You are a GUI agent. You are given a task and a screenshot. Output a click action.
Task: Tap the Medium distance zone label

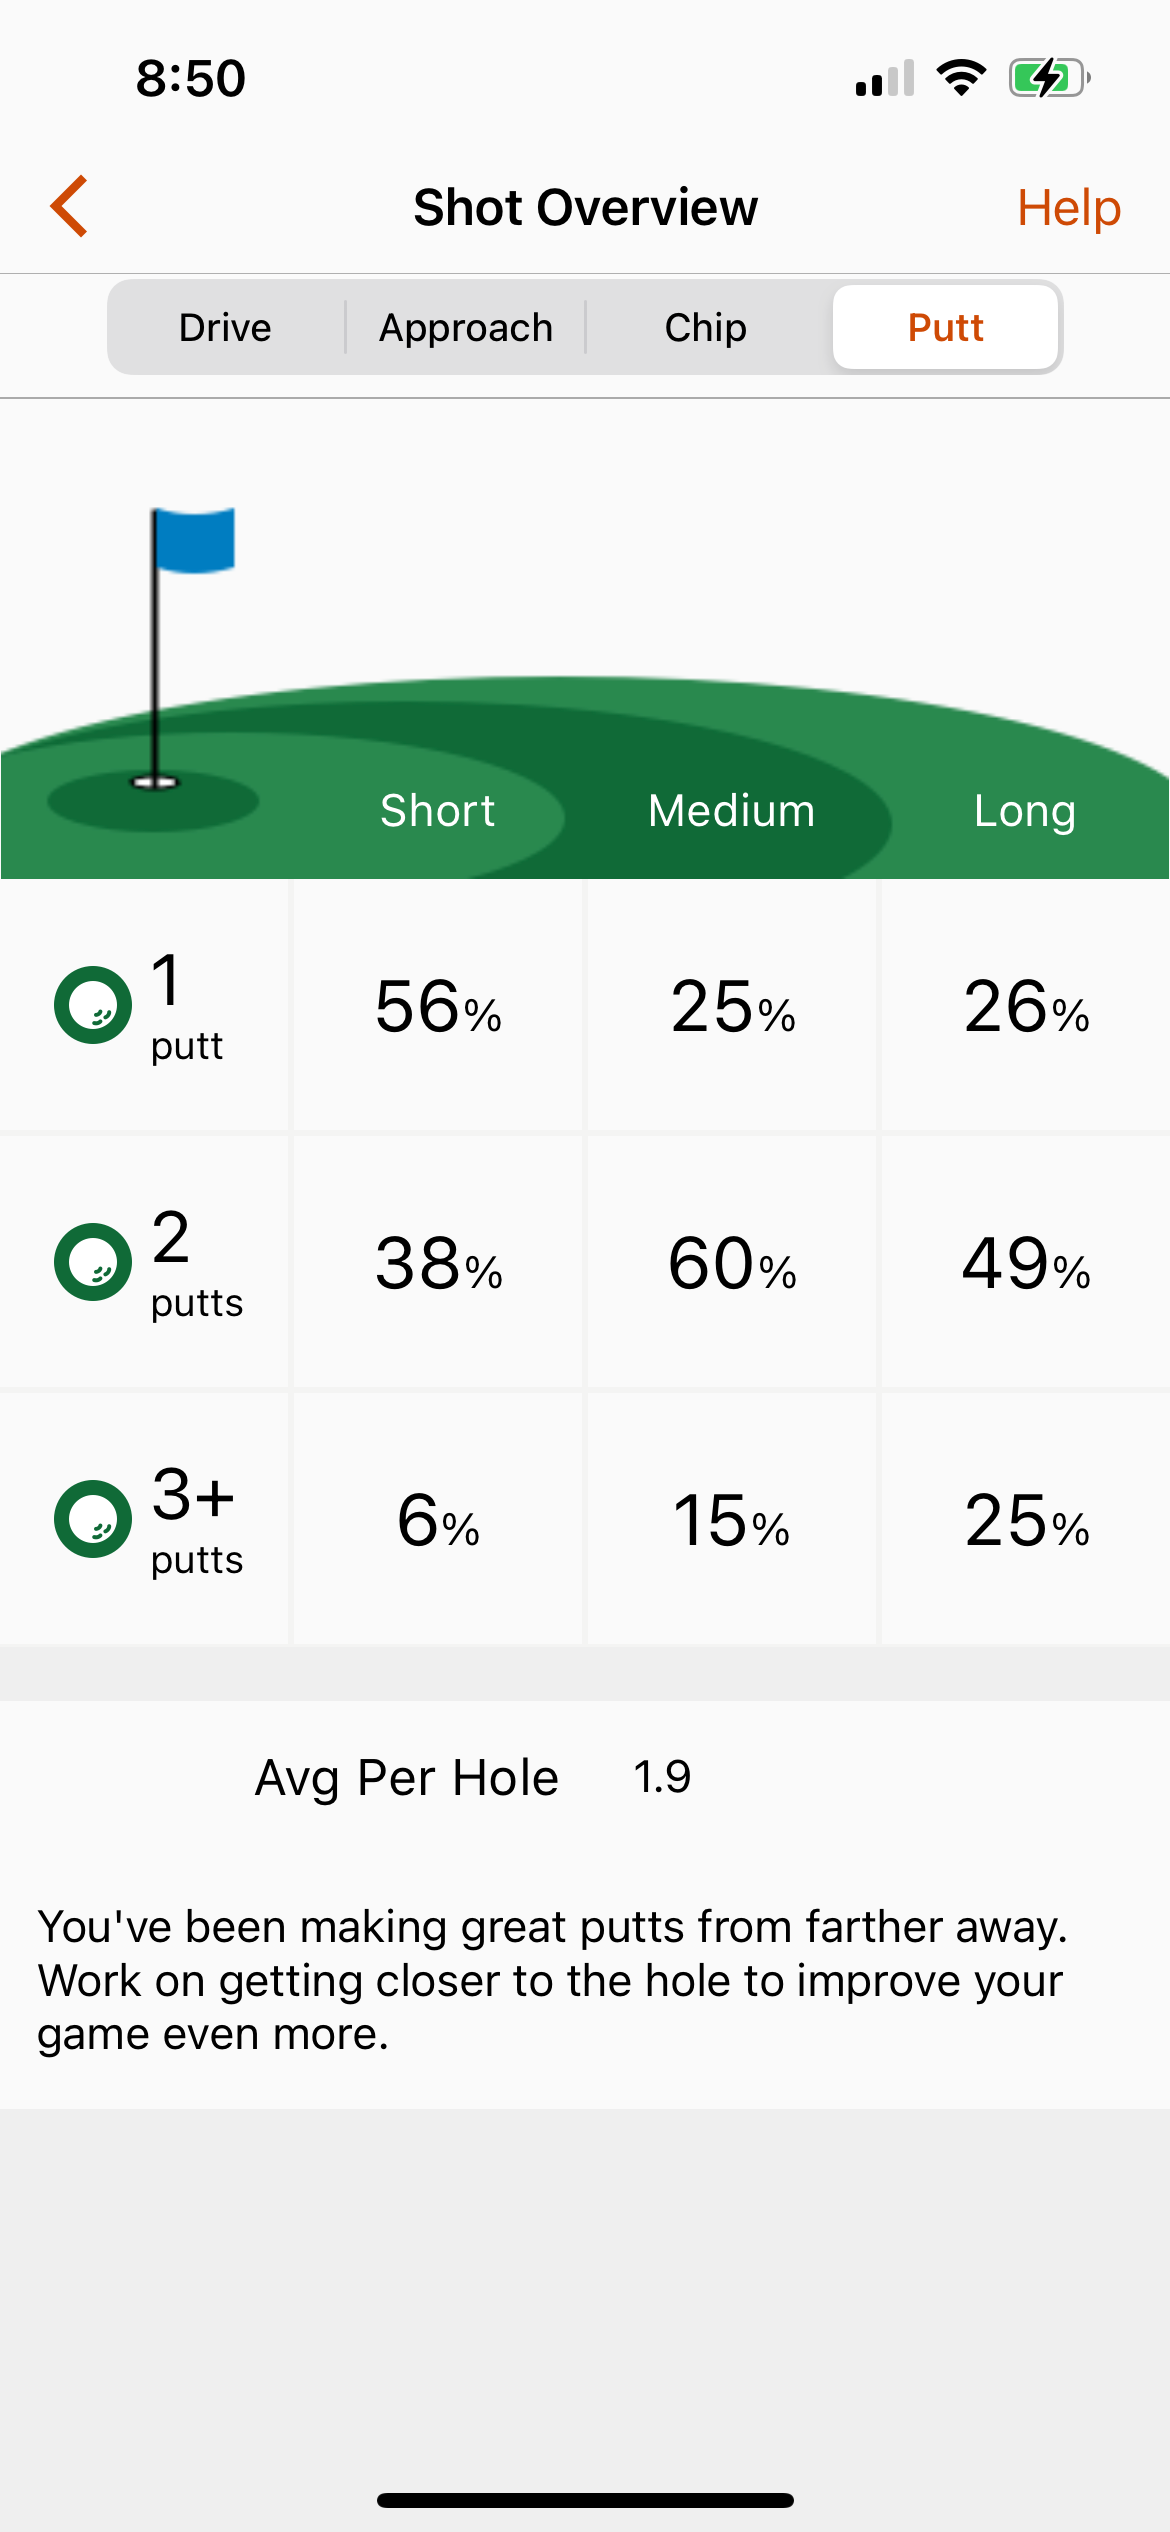coord(732,810)
